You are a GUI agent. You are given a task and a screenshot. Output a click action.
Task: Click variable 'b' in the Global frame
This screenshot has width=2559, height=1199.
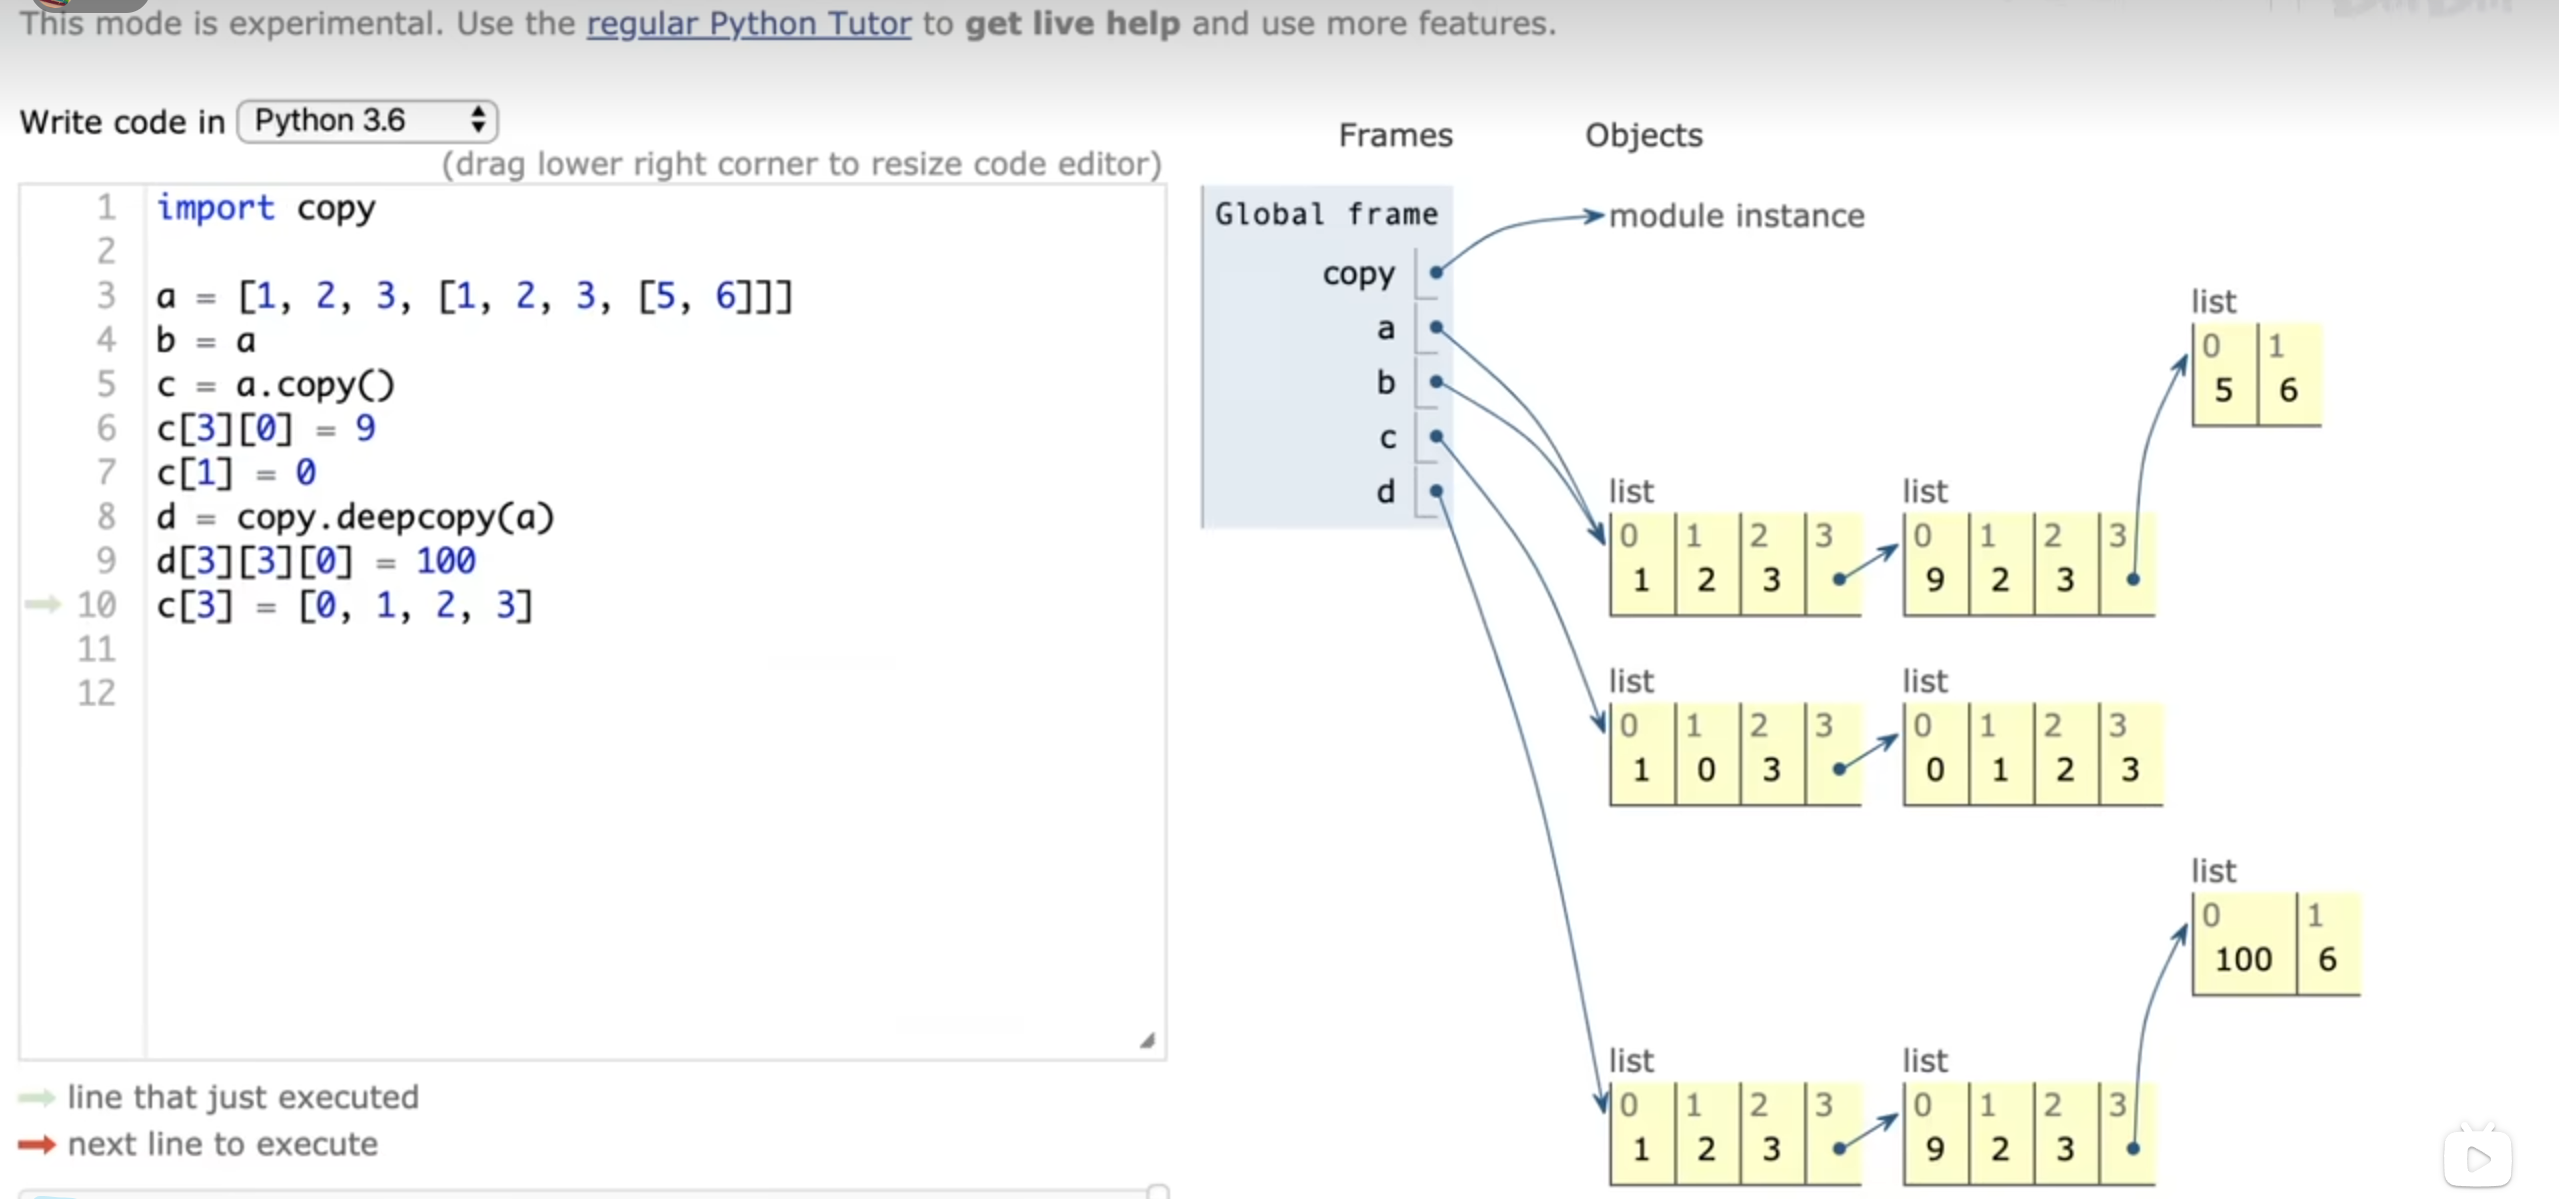pos(1385,382)
